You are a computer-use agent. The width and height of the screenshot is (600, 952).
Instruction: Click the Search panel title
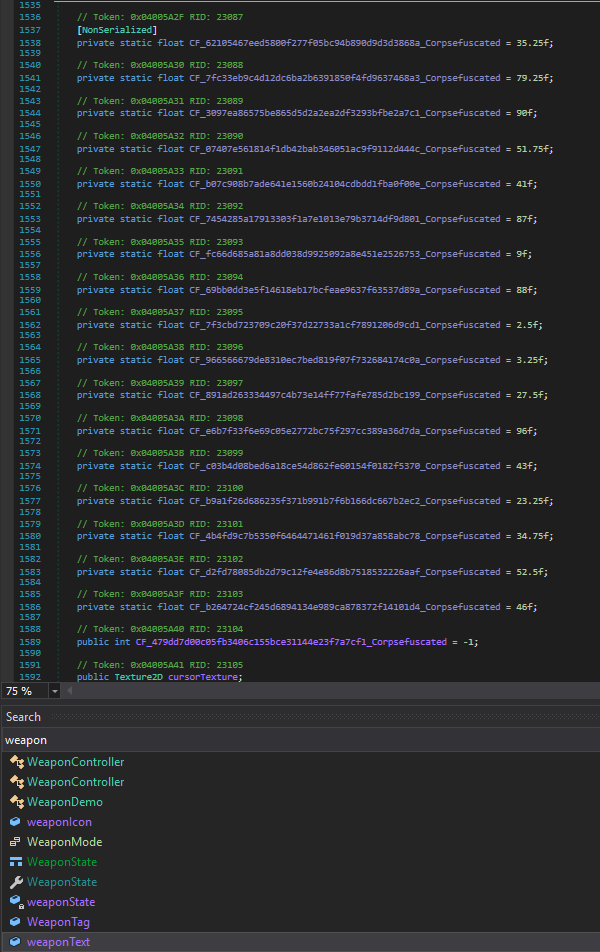pyautogui.click(x=23, y=717)
